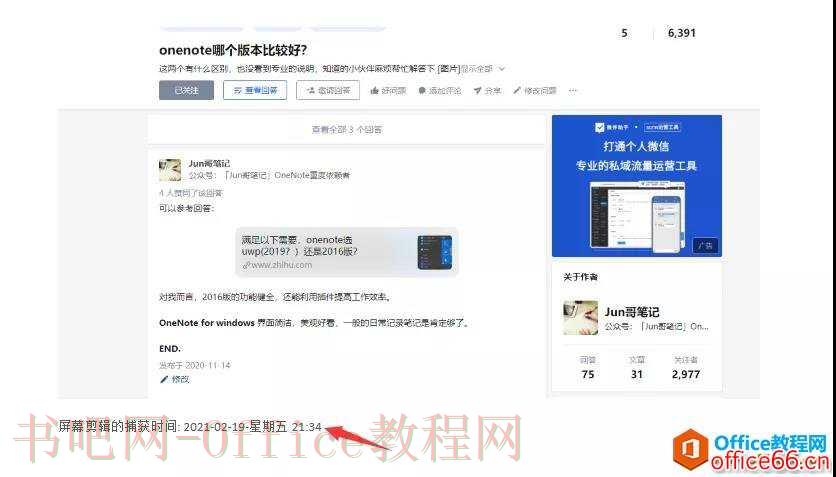Click the 关注者 2,977 count
Image resolution: width=836 pixels, height=477 pixels.
[x=686, y=368]
